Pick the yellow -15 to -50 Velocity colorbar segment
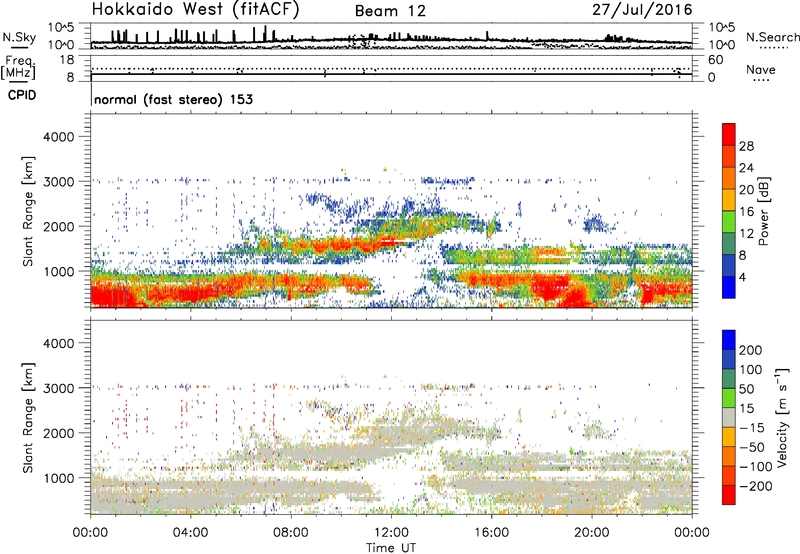This screenshot has width=800, height=554. pos(729,437)
